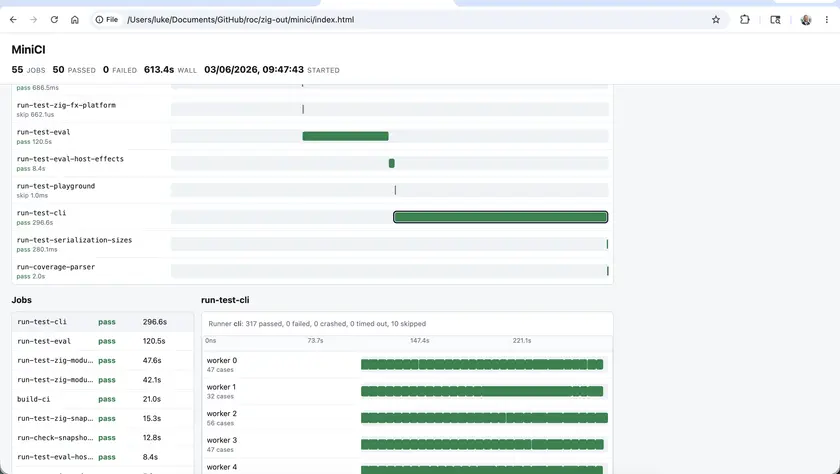This screenshot has height=474, width=840.
Task: Click the worker 2 label
Action: 222,414
